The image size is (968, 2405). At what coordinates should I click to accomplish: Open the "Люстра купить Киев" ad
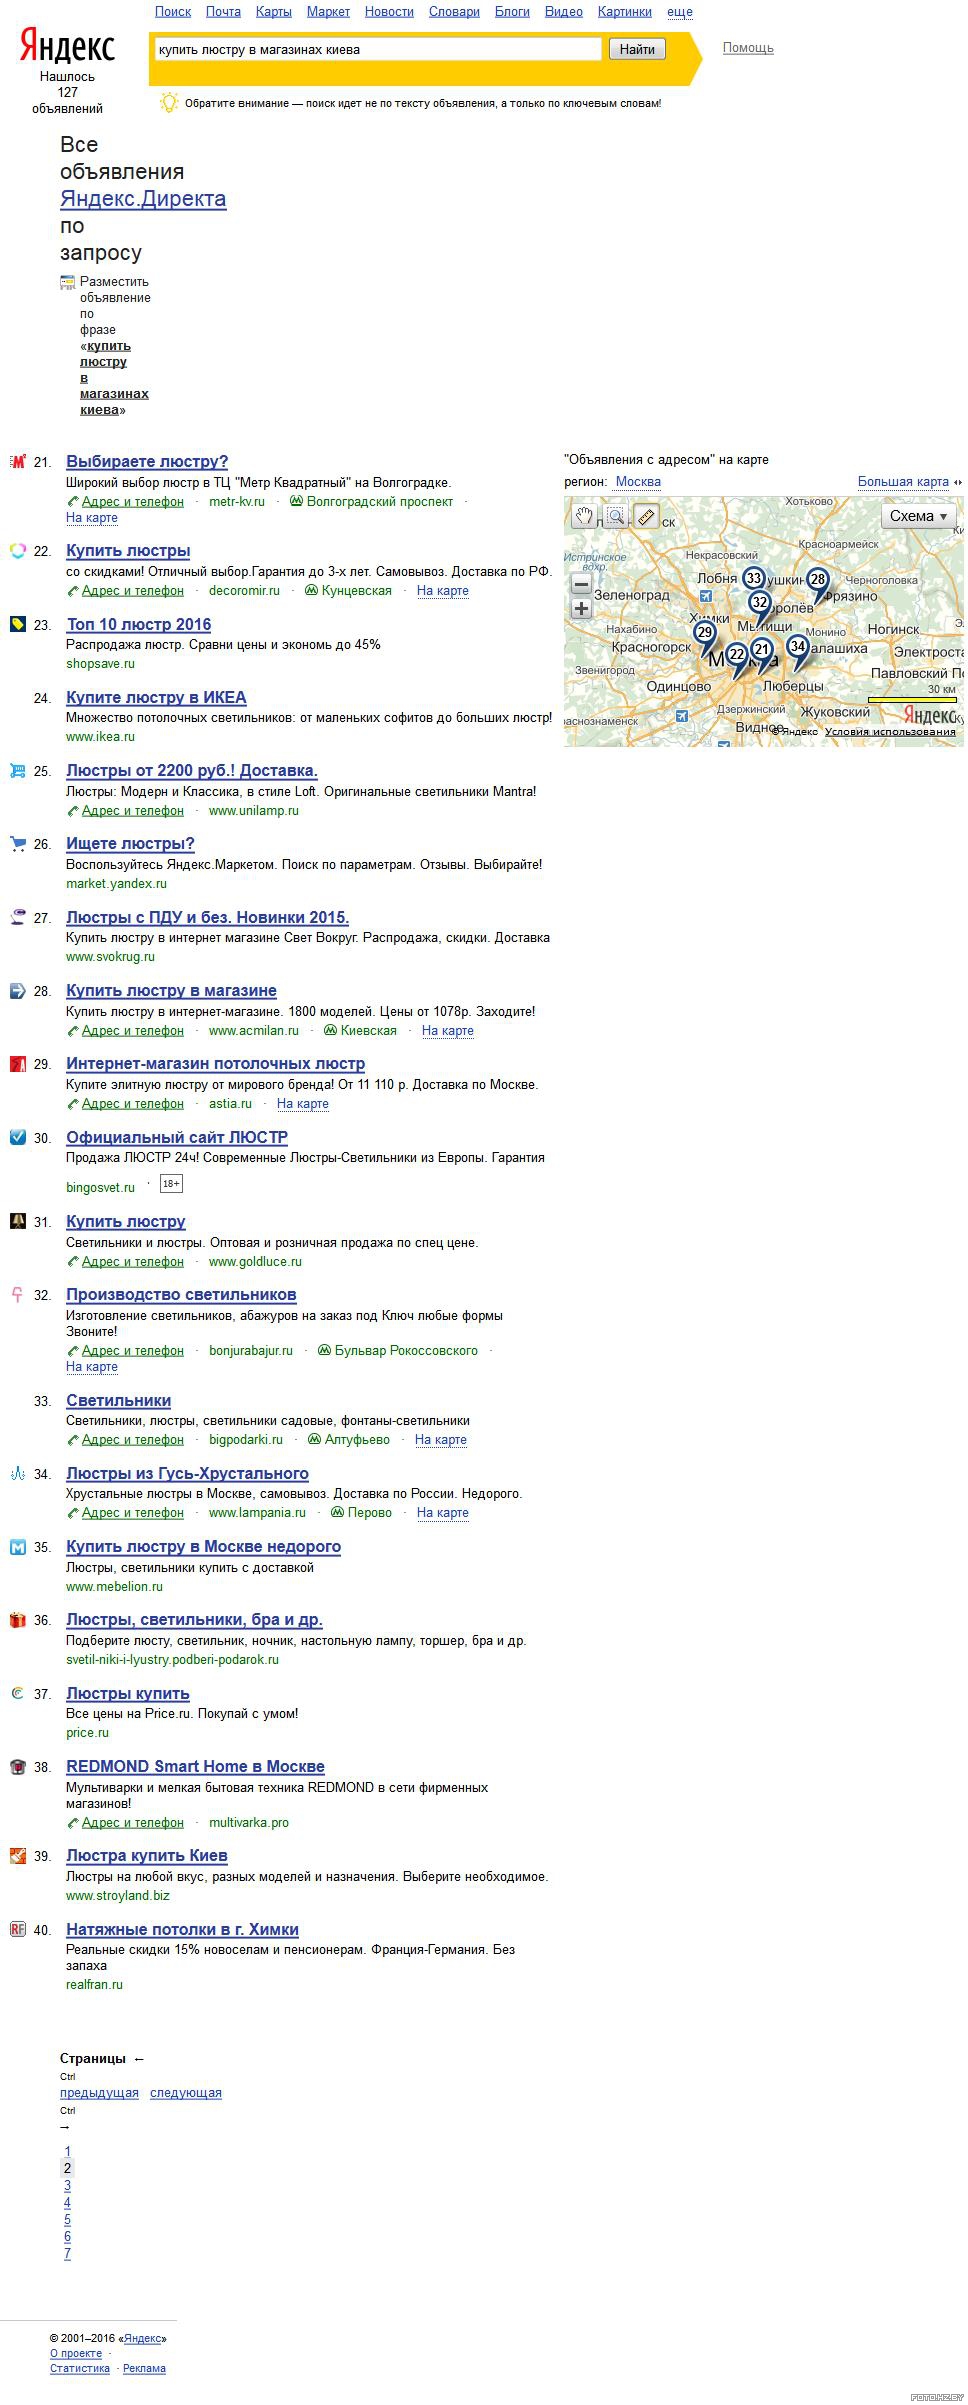pyautogui.click(x=147, y=1856)
